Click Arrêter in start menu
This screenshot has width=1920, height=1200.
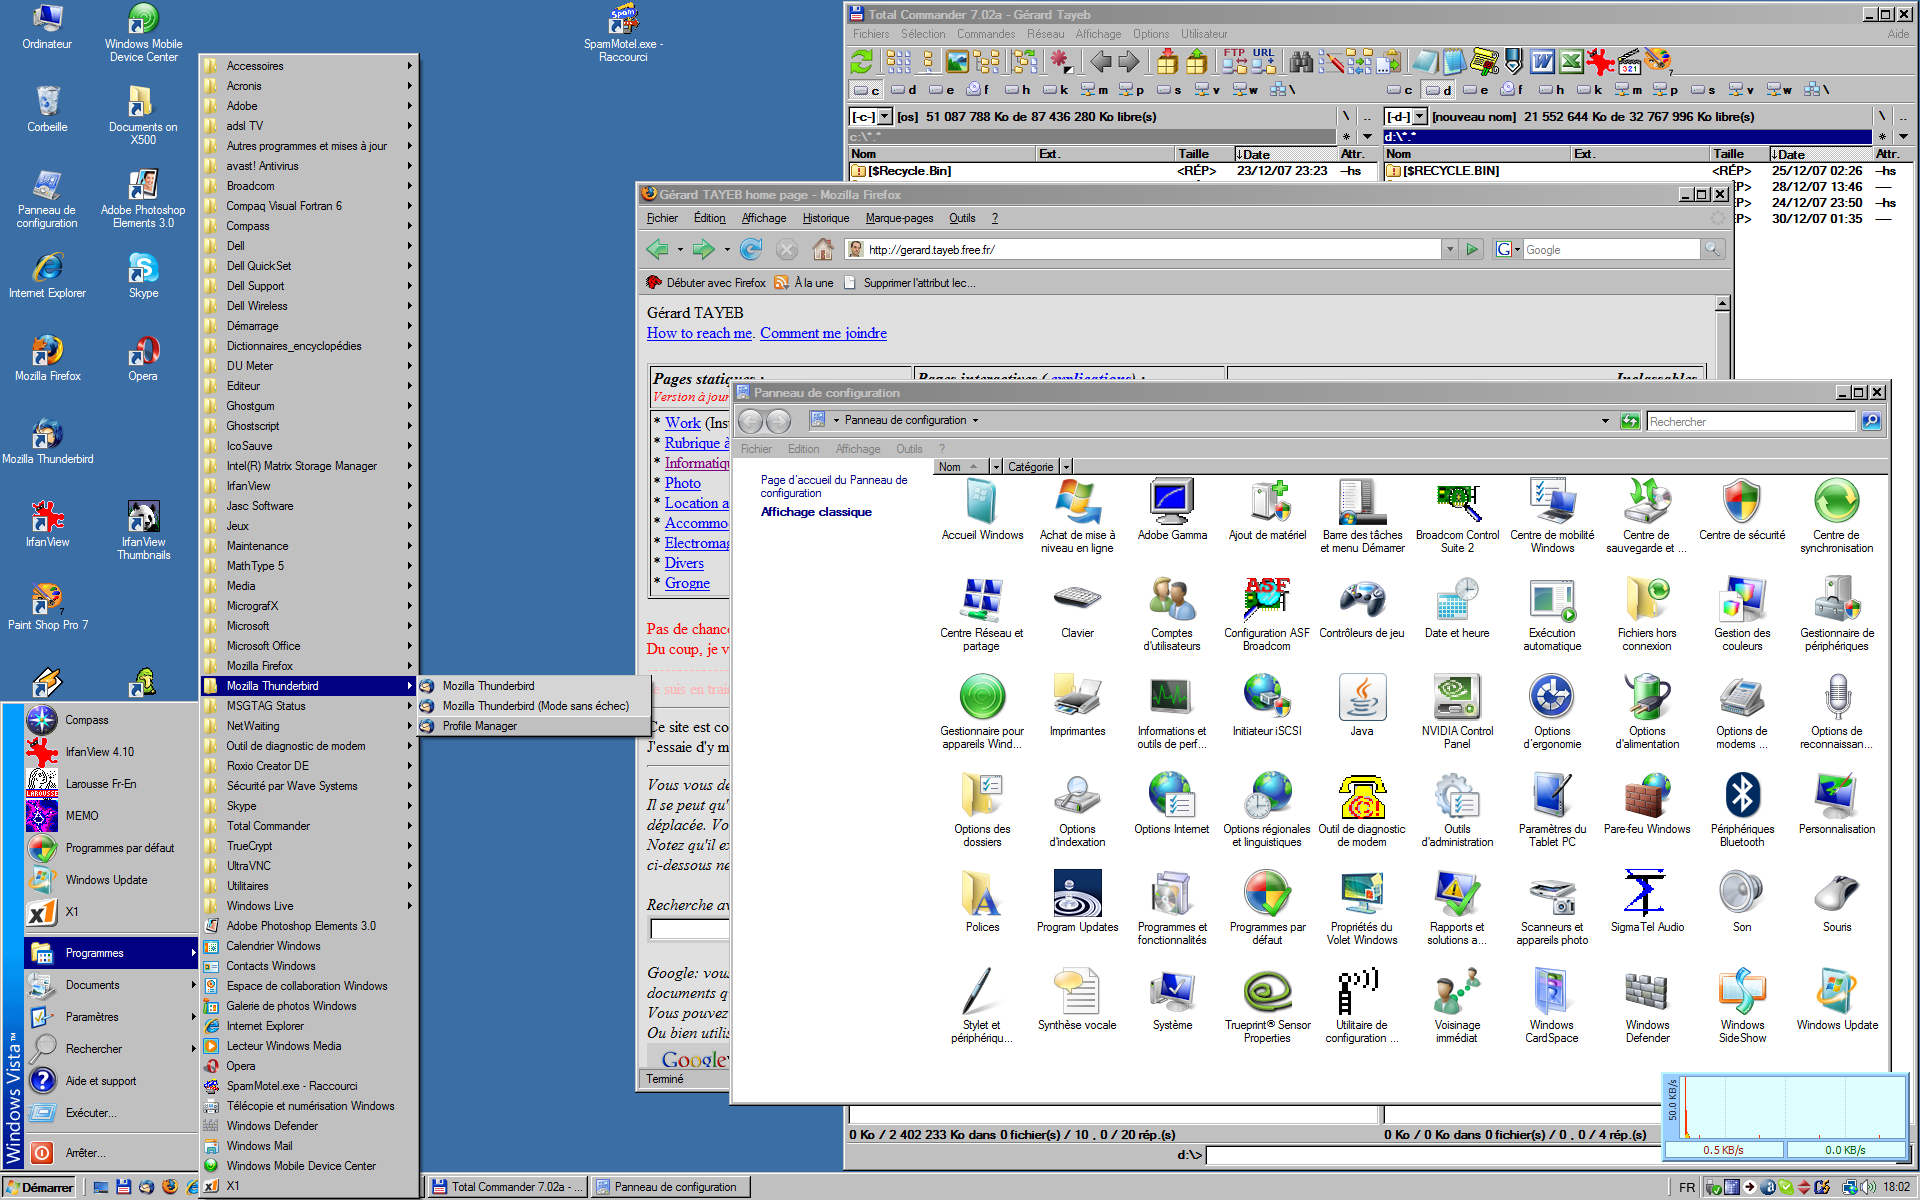[x=111, y=1153]
